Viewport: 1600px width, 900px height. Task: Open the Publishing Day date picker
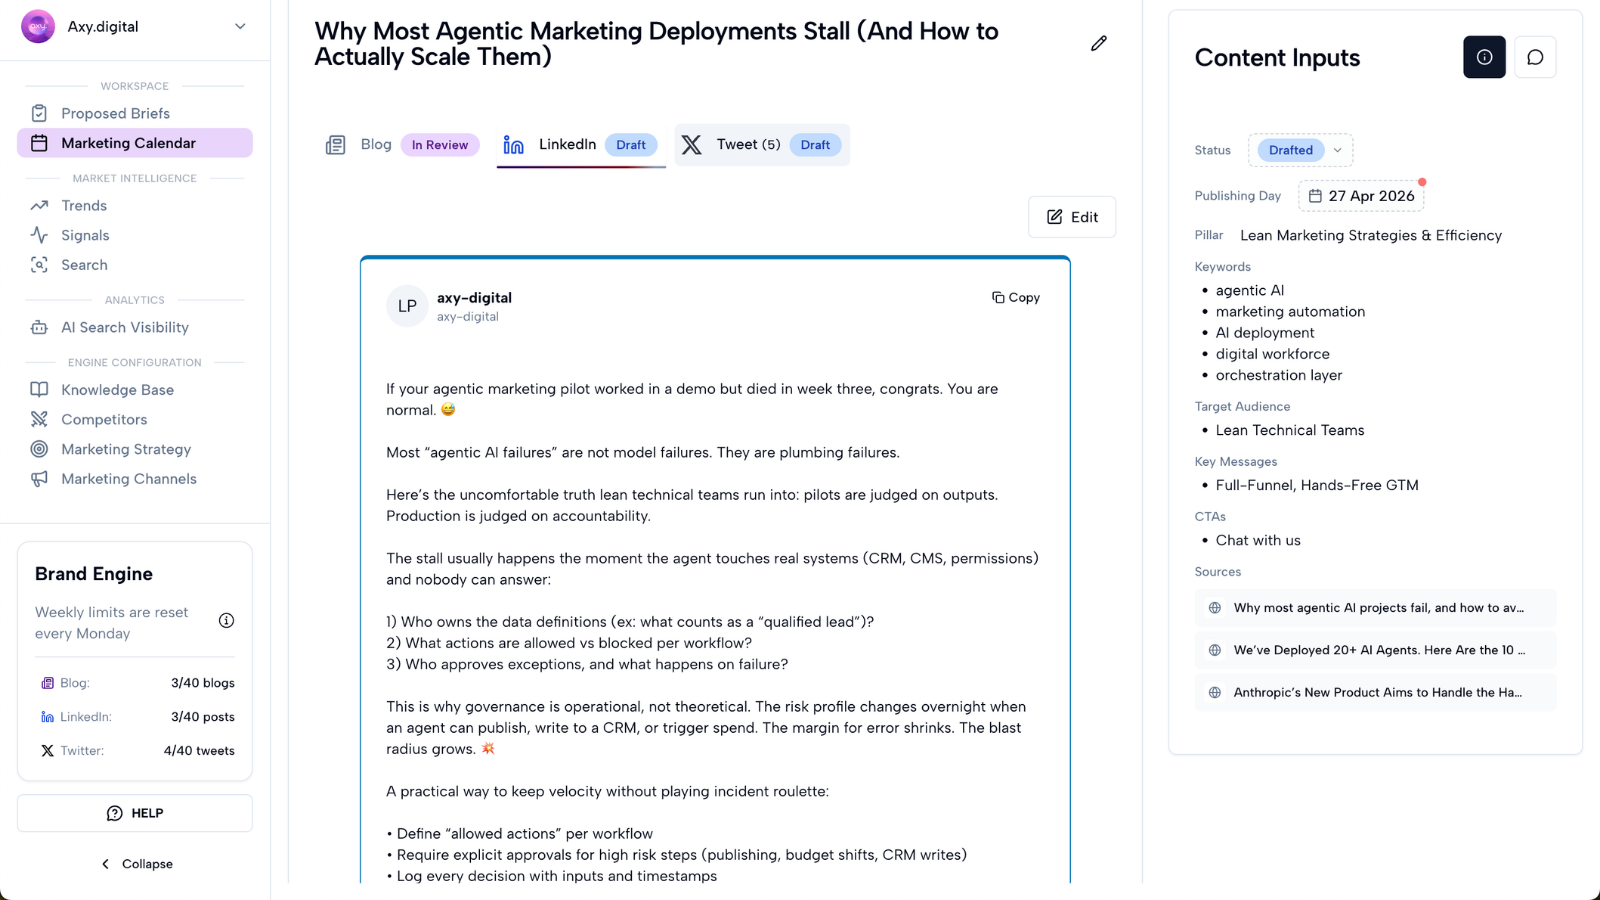pos(1361,196)
